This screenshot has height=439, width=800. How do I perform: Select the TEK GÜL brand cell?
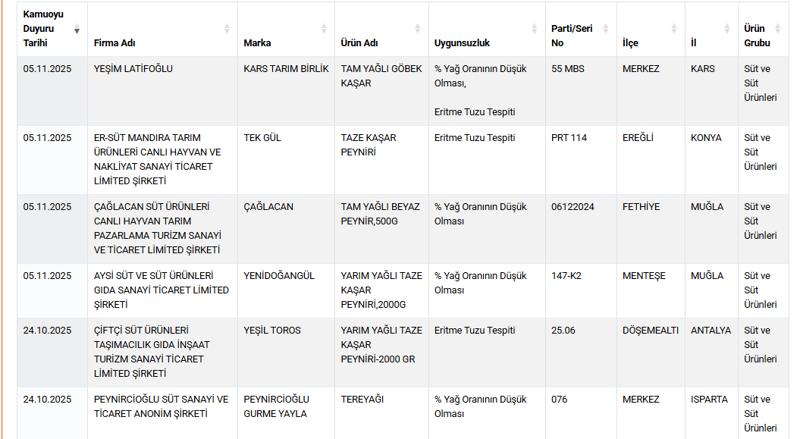263,138
